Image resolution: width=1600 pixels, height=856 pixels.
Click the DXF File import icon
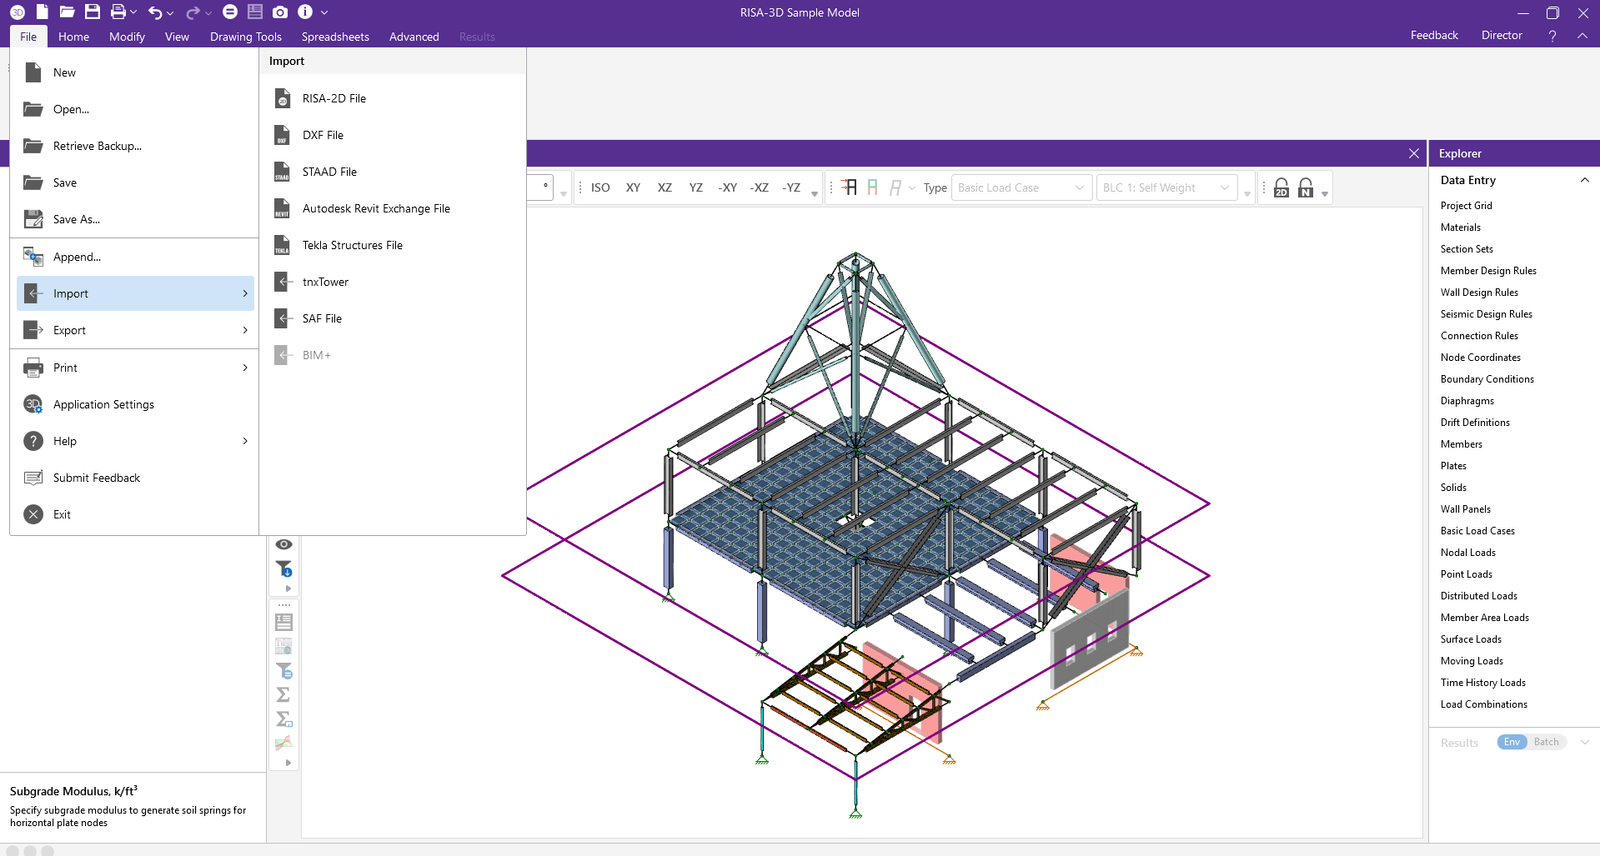click(x=282, y=135)
